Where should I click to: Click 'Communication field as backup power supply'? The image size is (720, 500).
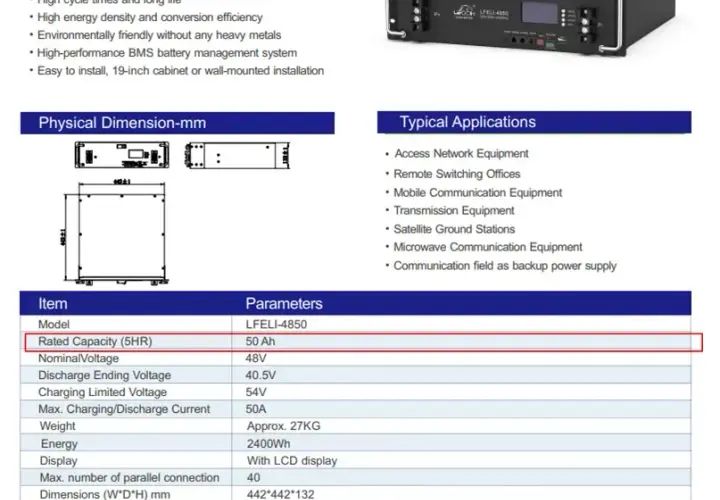coord(505,266)
